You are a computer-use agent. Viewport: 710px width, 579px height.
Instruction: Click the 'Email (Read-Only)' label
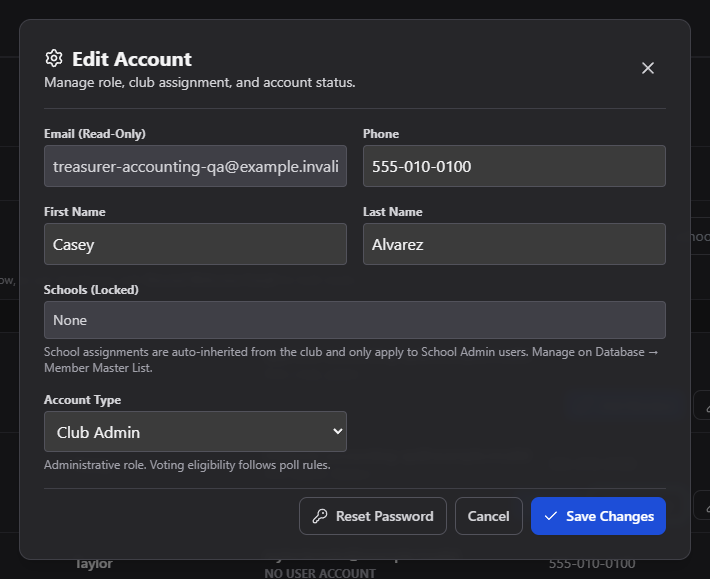tap(95, 134)
